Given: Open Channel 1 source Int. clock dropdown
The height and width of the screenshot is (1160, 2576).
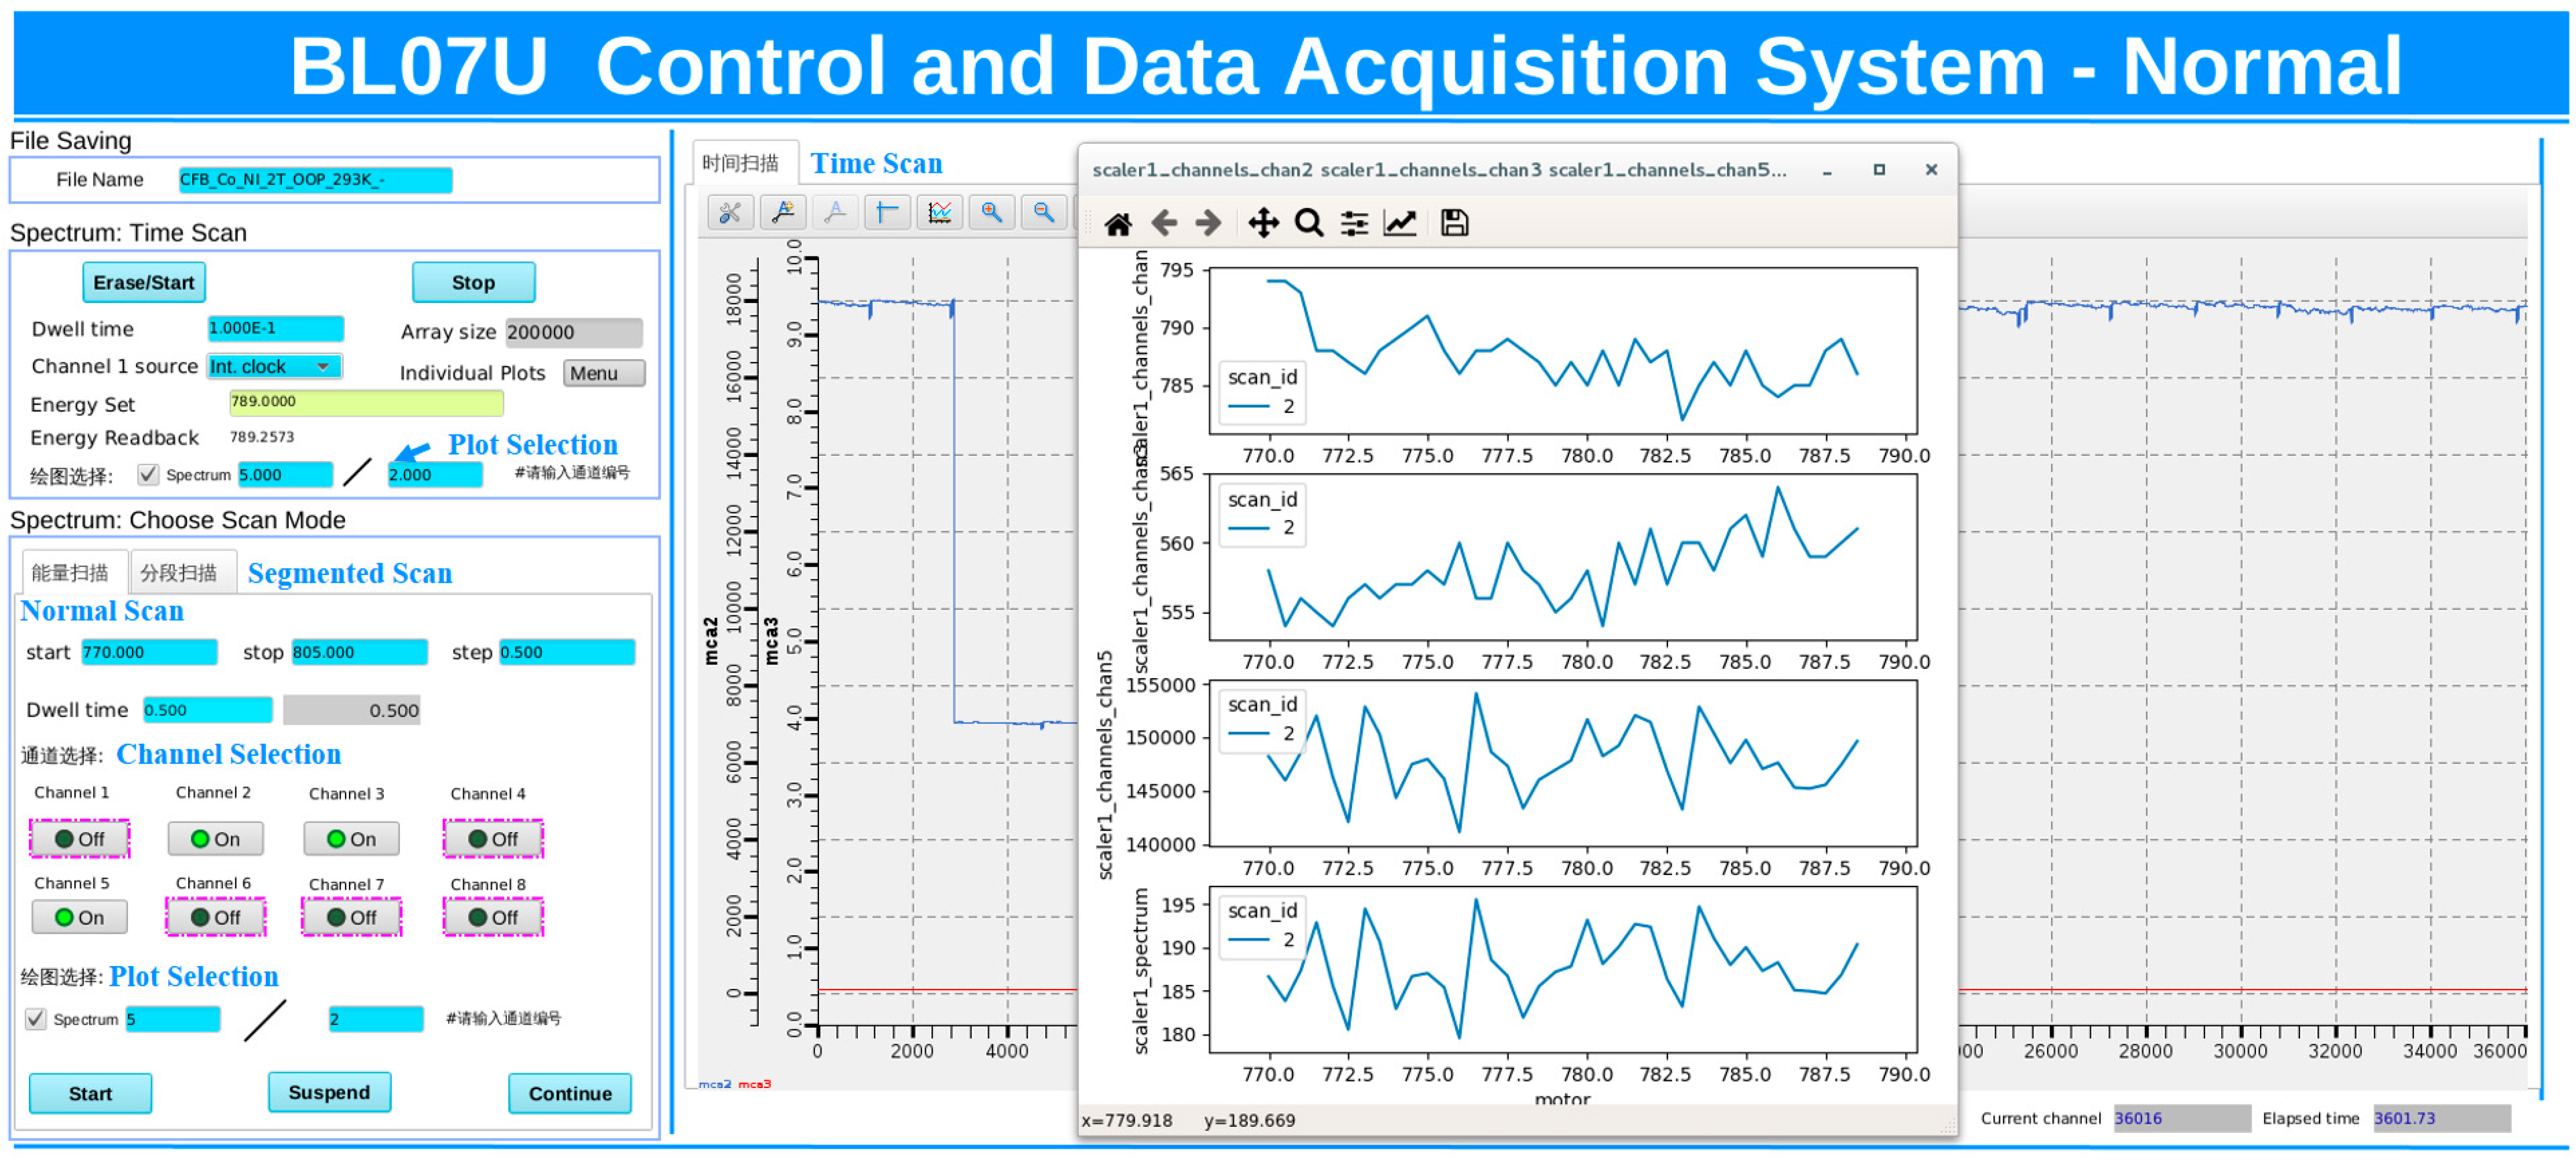Looking at the screenshot, I should 274,367.
